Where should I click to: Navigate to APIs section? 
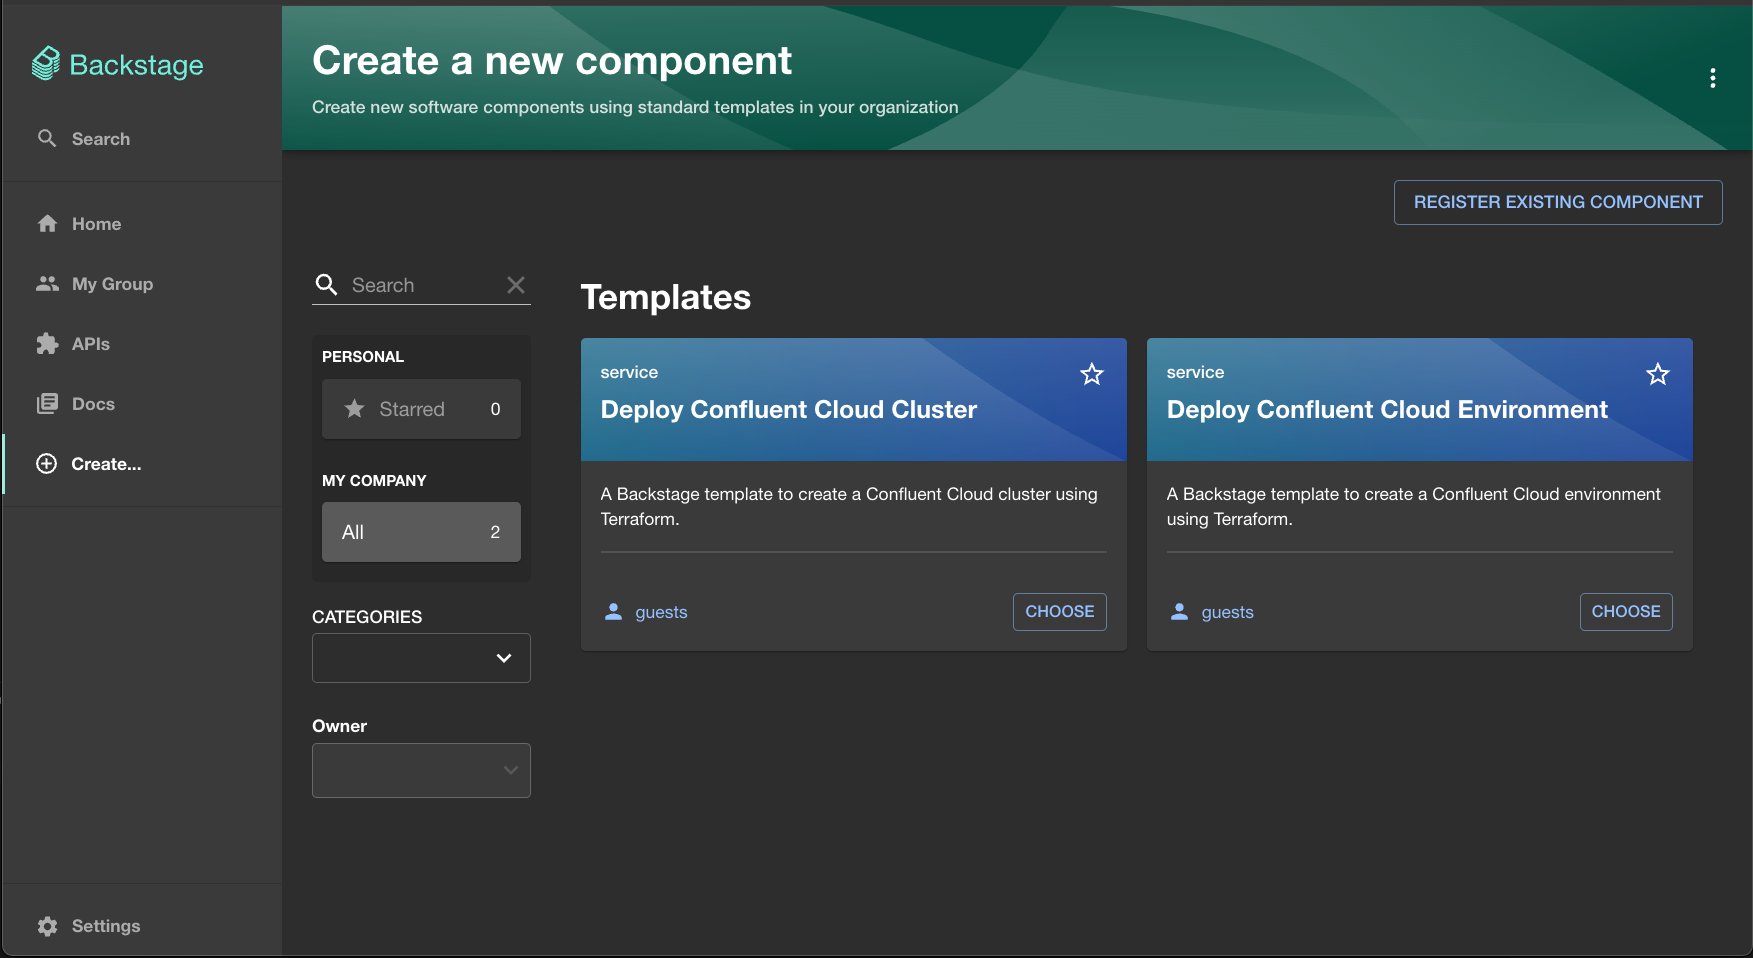click(x=141, y=344)
